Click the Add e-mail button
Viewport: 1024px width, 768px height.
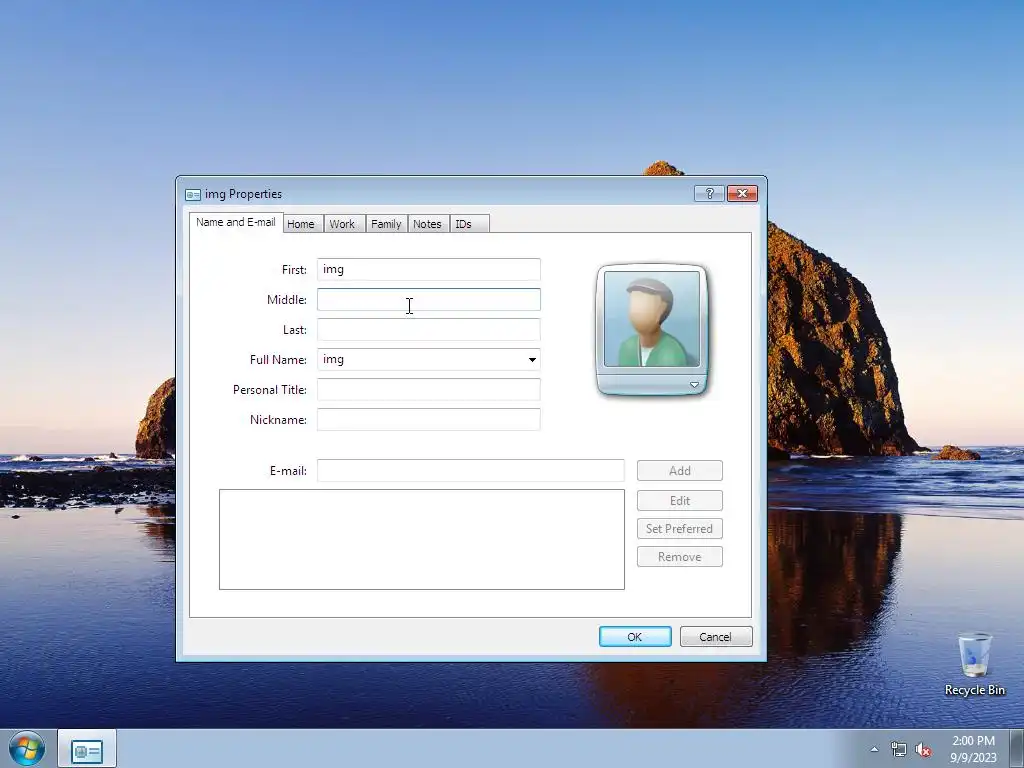(680, 471)
